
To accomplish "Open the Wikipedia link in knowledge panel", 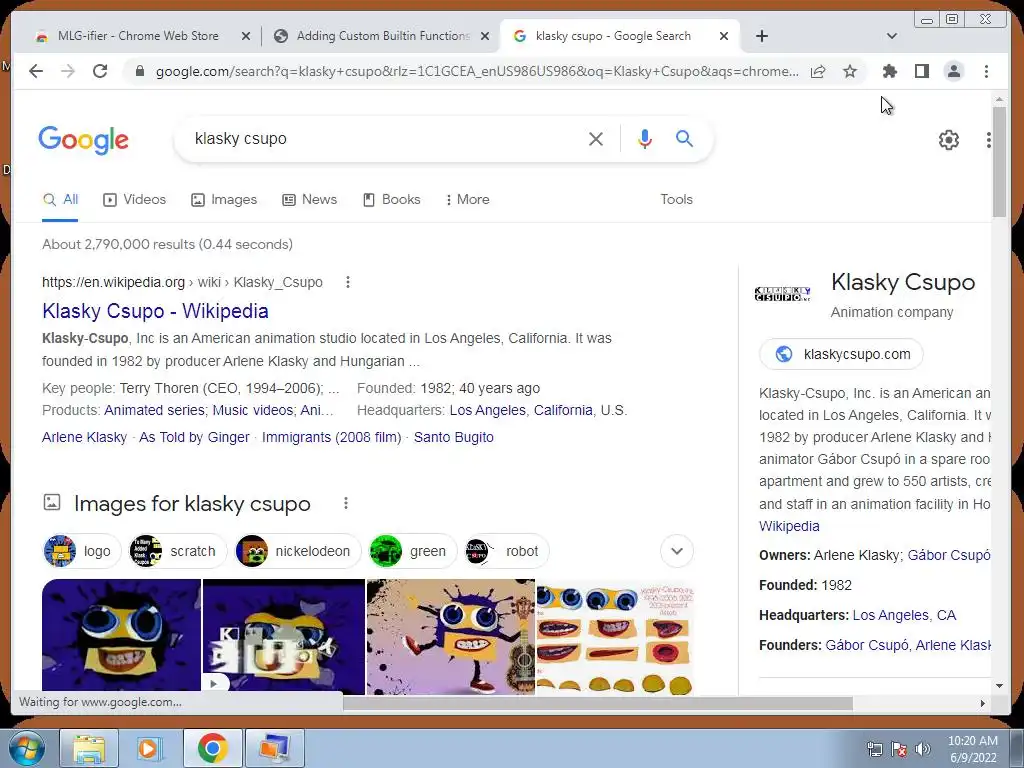I will (x=789, y=526).
